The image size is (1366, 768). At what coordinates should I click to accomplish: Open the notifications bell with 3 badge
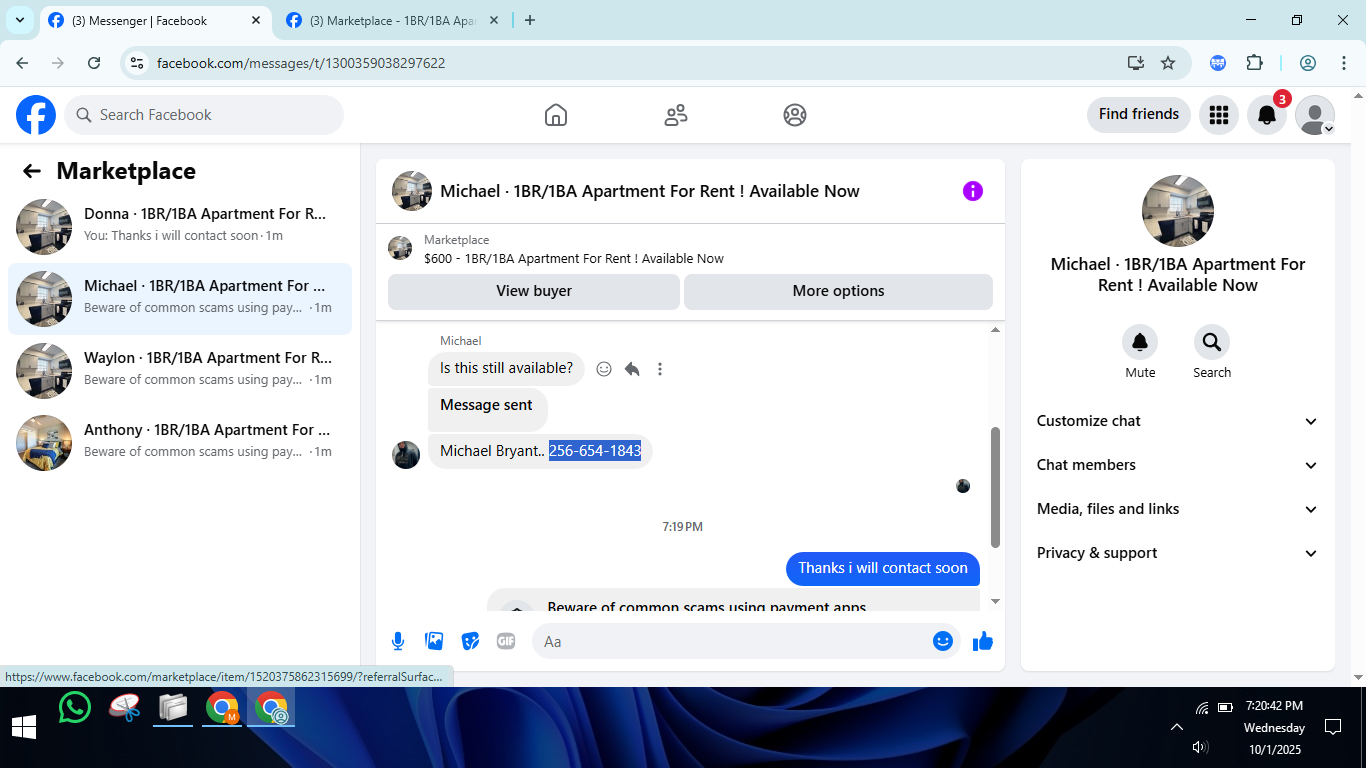1267,115
